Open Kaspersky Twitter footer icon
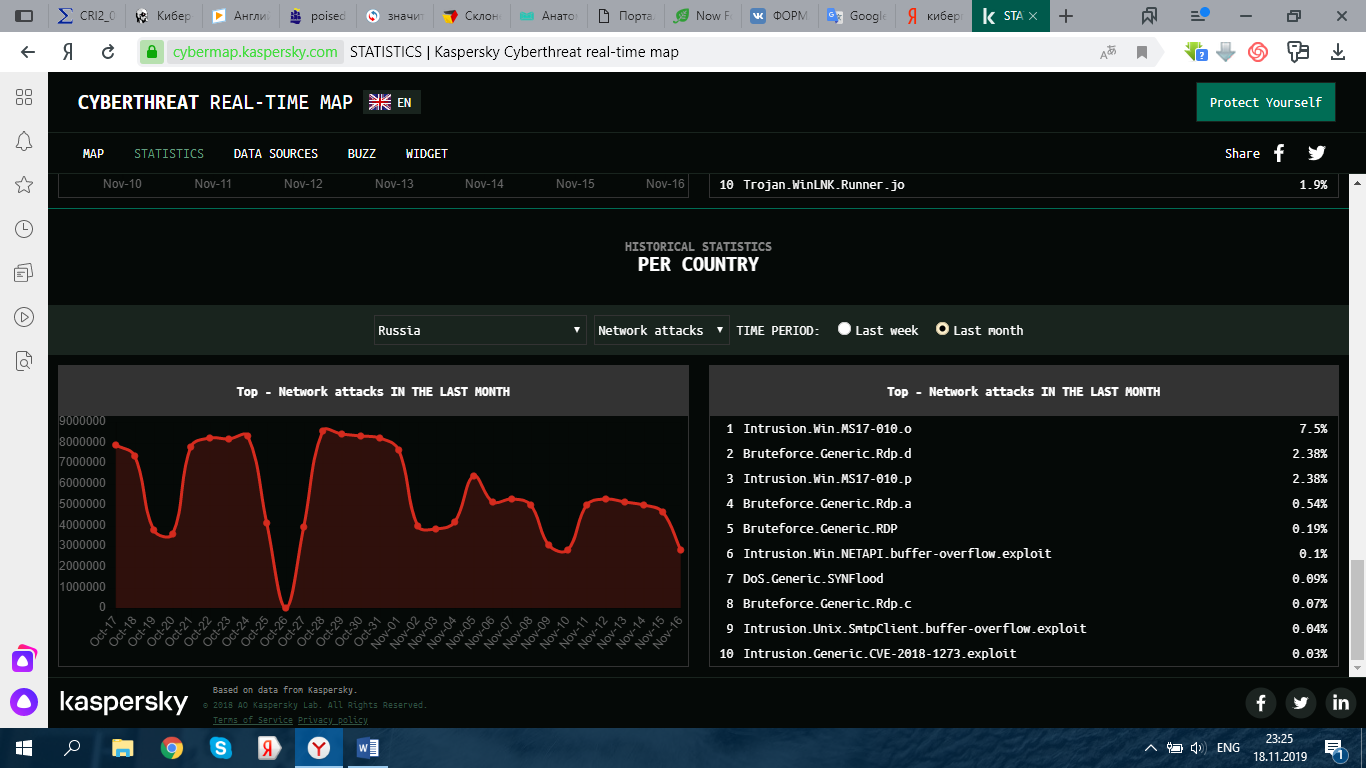Screen dimensions: 1366x768 tap(1300, 703)
